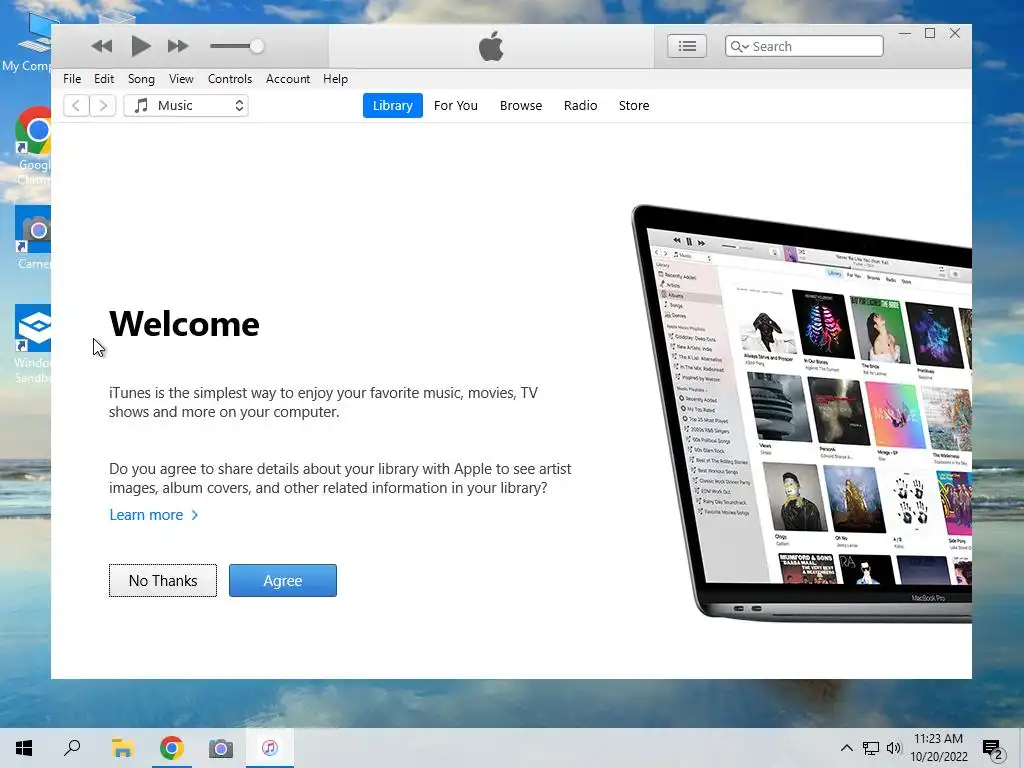
Task: Open the Up Next list view button
Action: click(x=686, y=46)
